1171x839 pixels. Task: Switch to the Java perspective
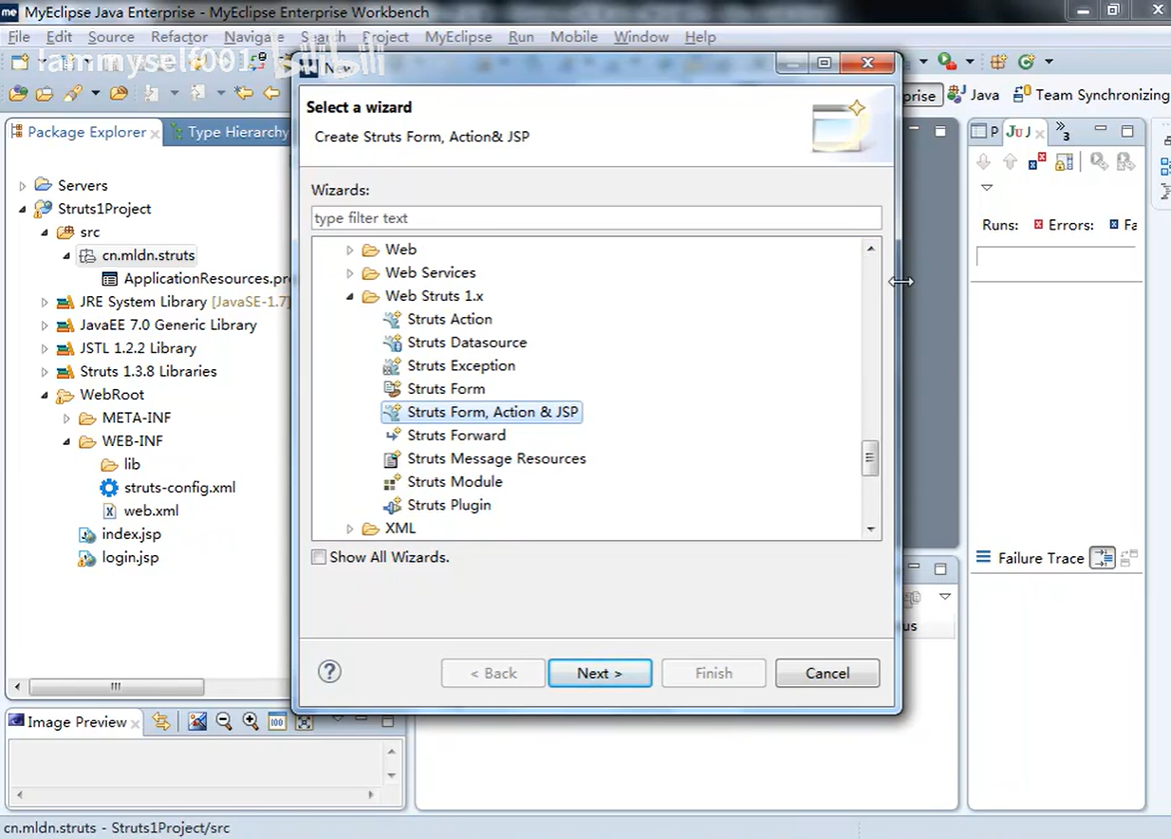974,95
